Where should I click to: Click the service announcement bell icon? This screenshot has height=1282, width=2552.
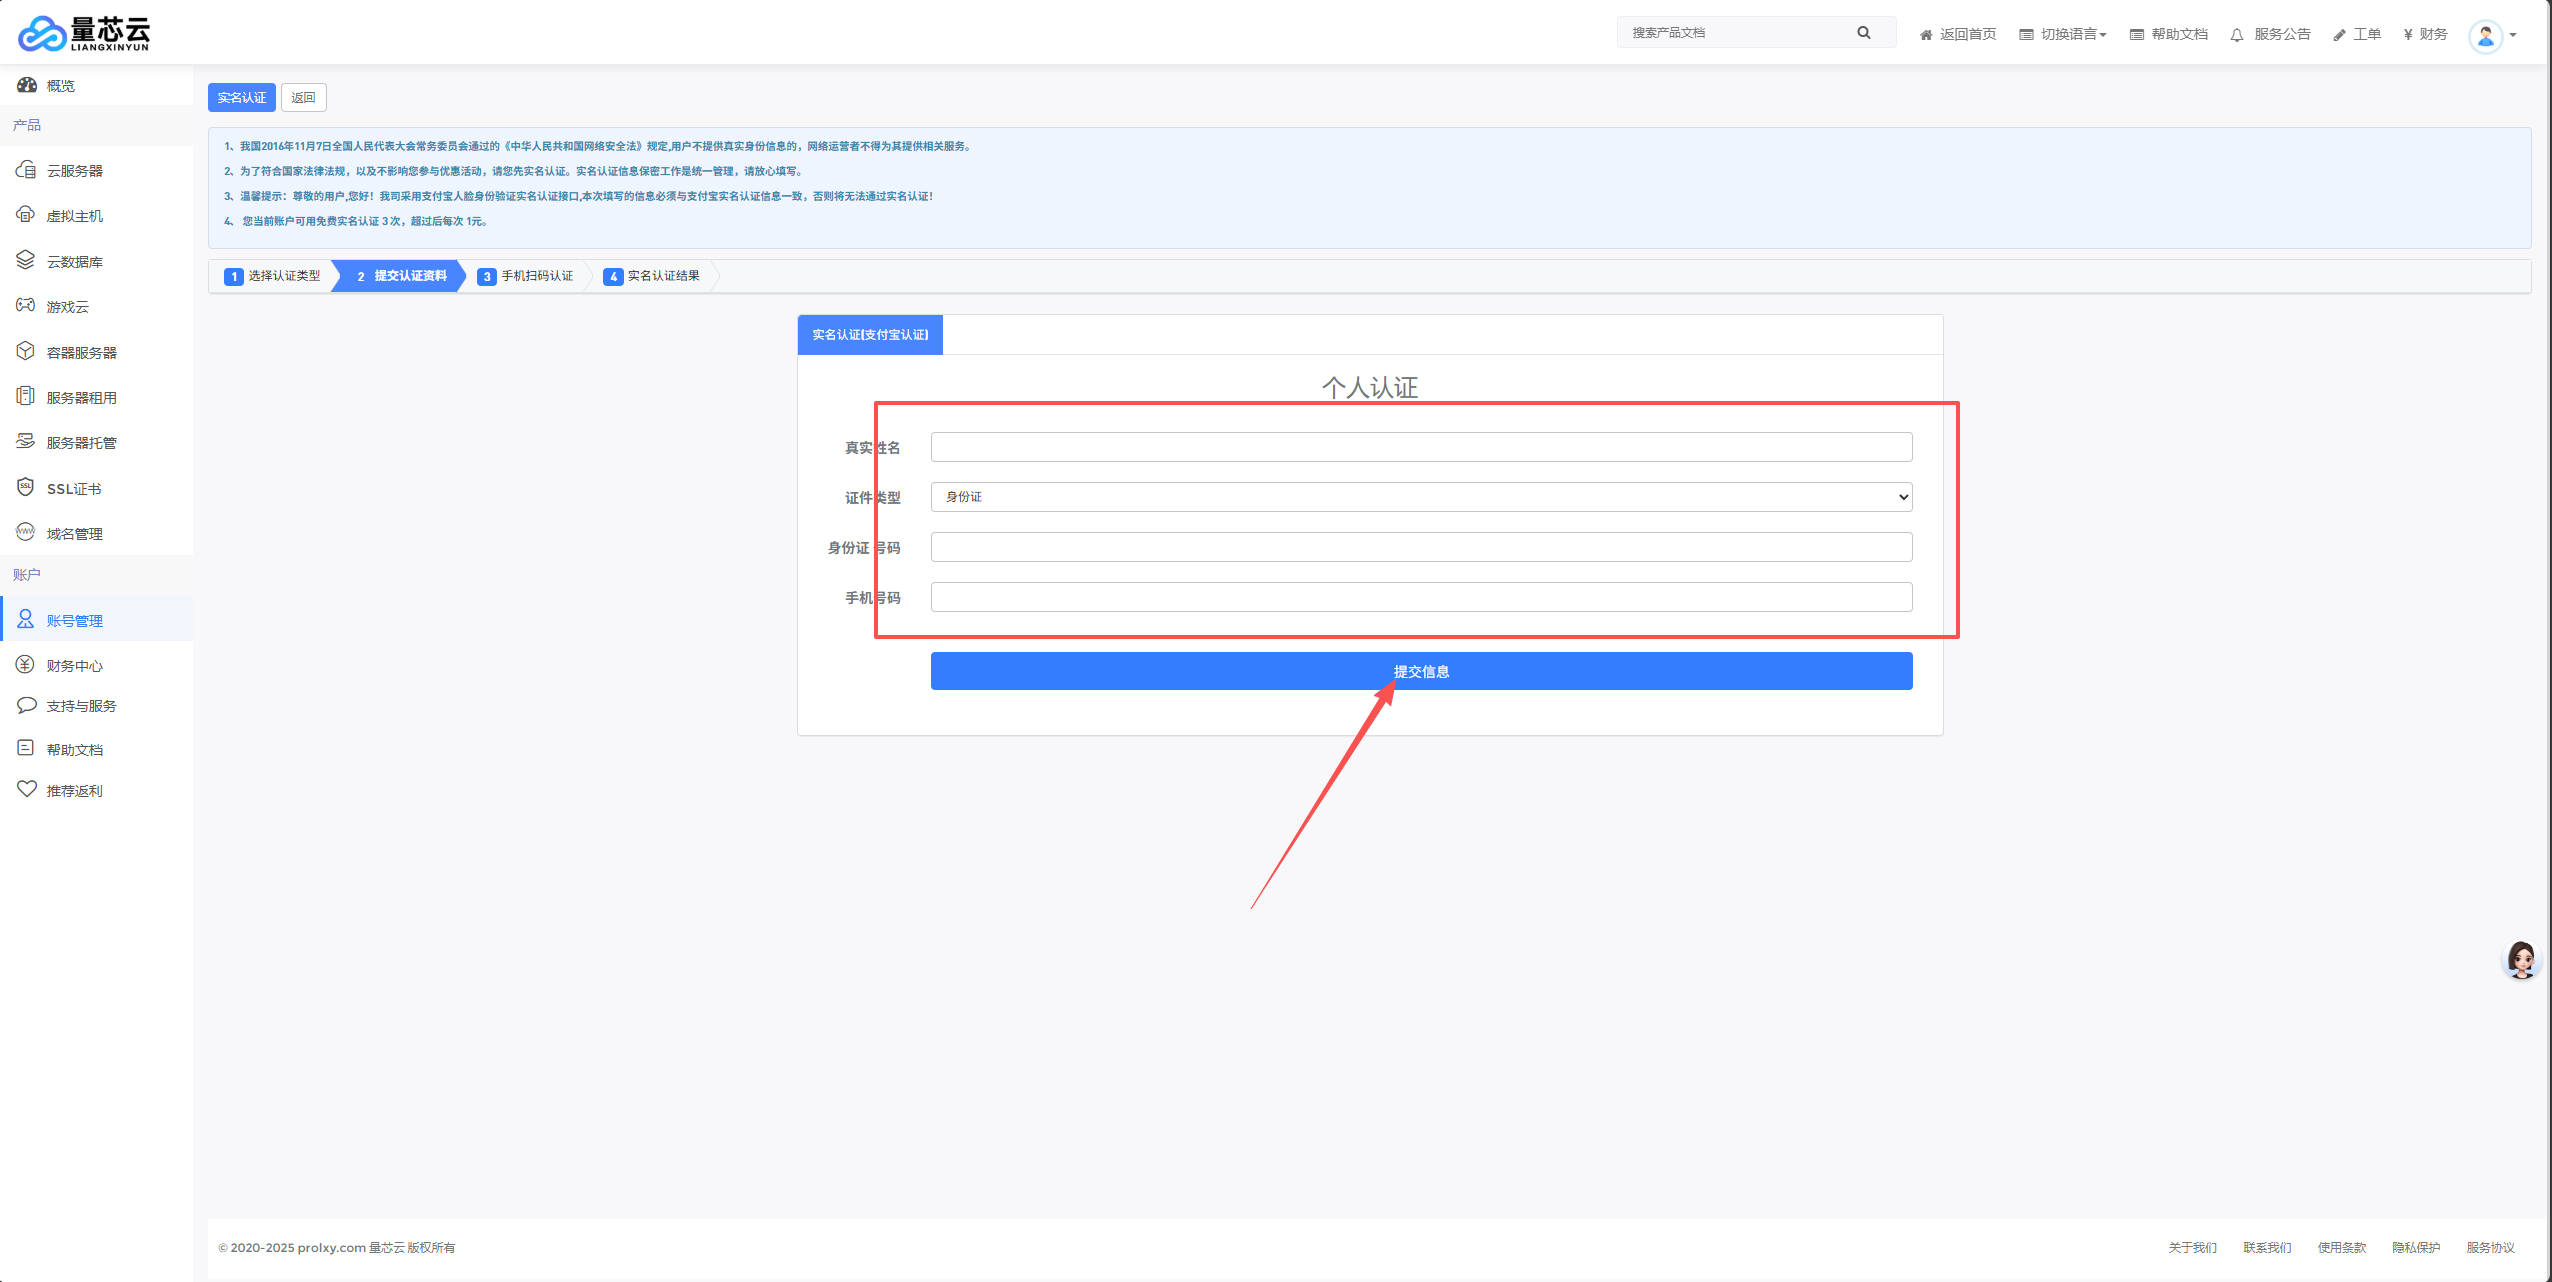pos(2237,35)
